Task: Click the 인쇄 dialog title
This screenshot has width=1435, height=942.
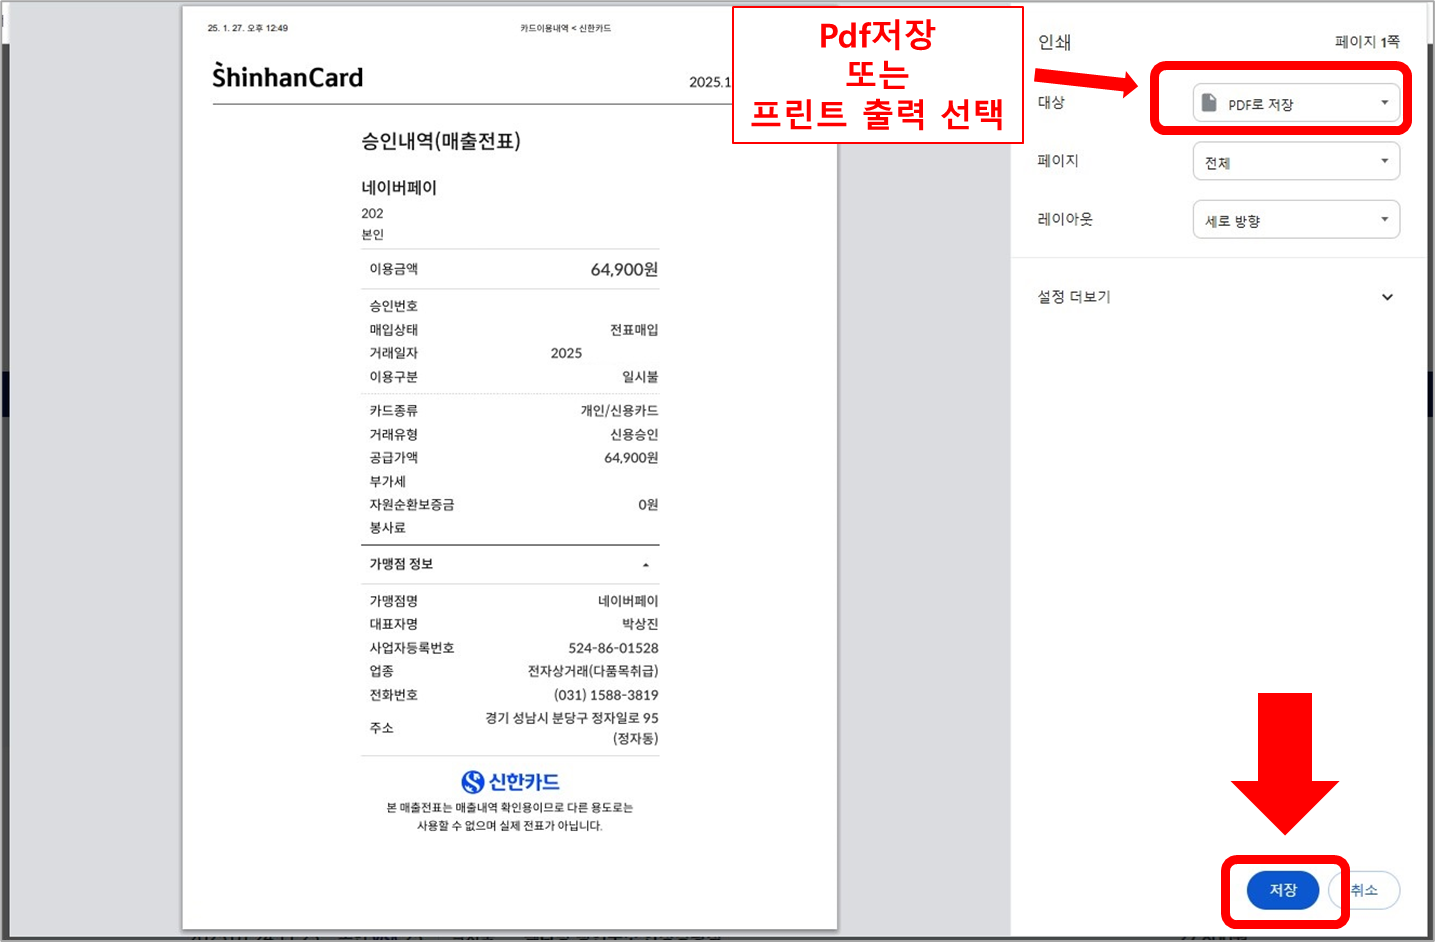Action: (x=1054, y=42)
